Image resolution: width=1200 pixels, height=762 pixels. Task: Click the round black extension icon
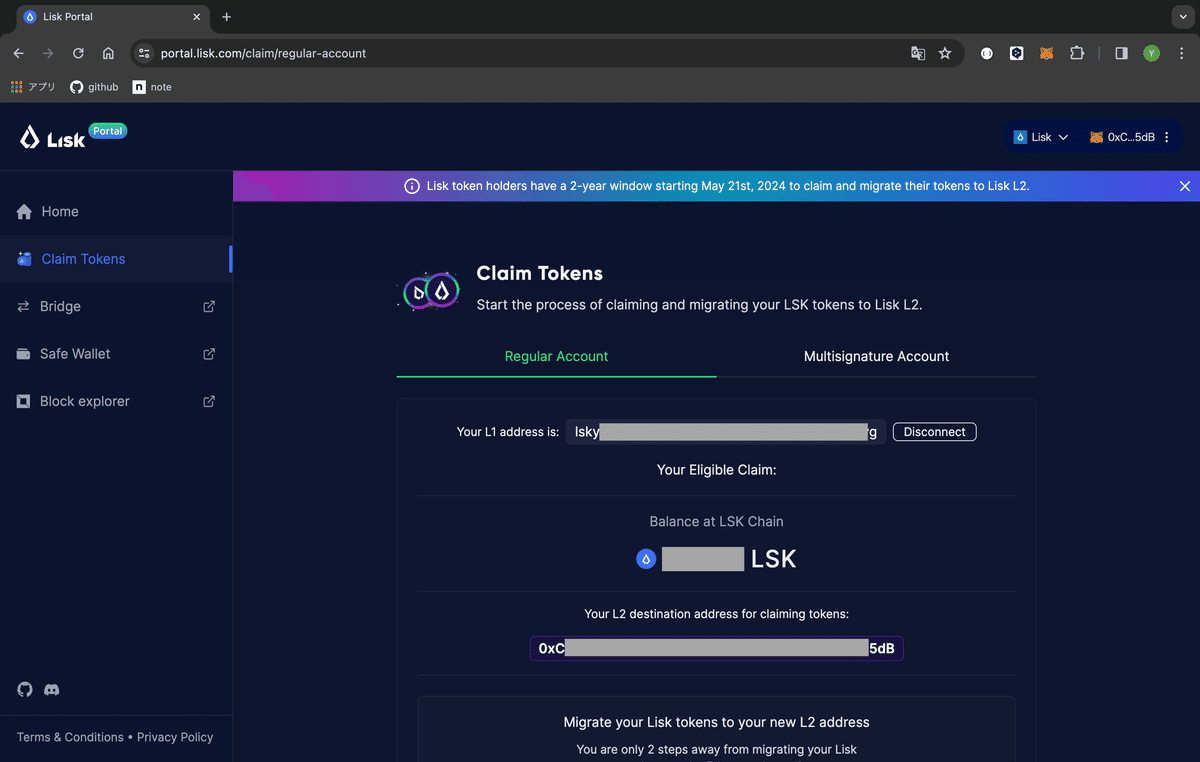click(x=987, y=53)
